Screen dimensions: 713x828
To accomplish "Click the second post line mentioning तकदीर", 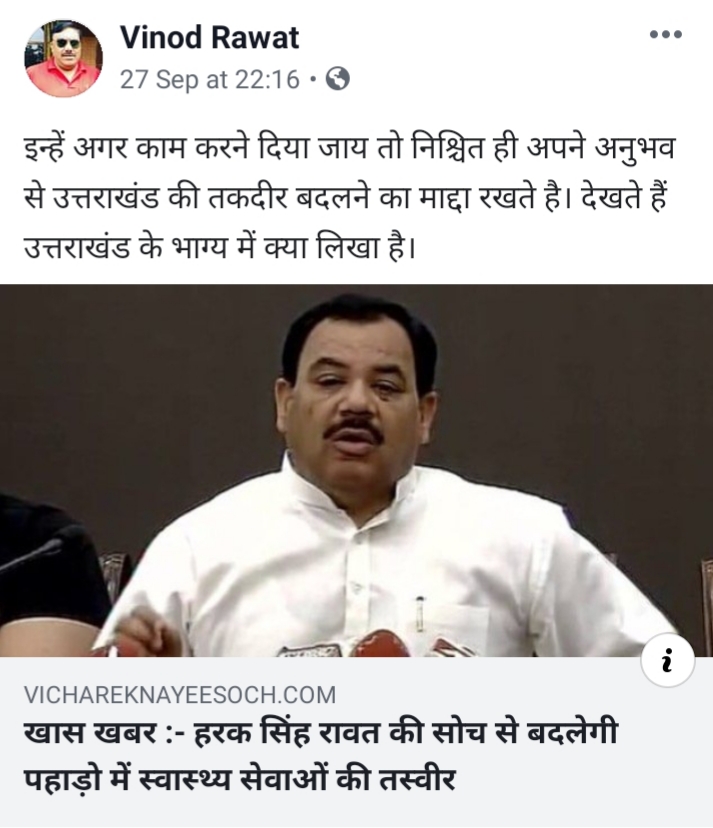I will tap(347, 198).
